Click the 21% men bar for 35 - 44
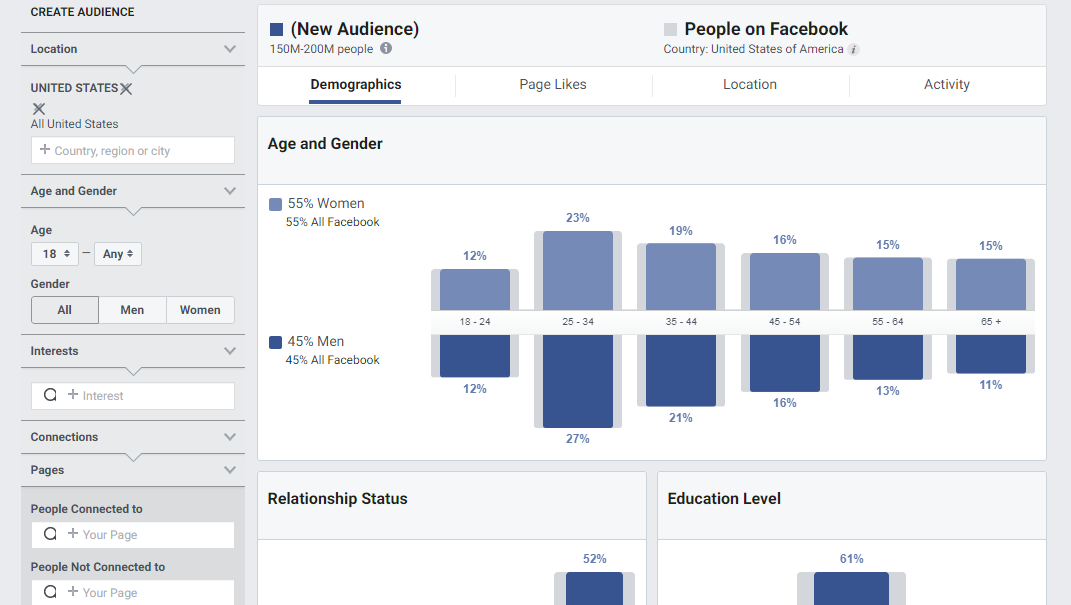Viewport: 1071px width, 605px height. tap(681, 371)
